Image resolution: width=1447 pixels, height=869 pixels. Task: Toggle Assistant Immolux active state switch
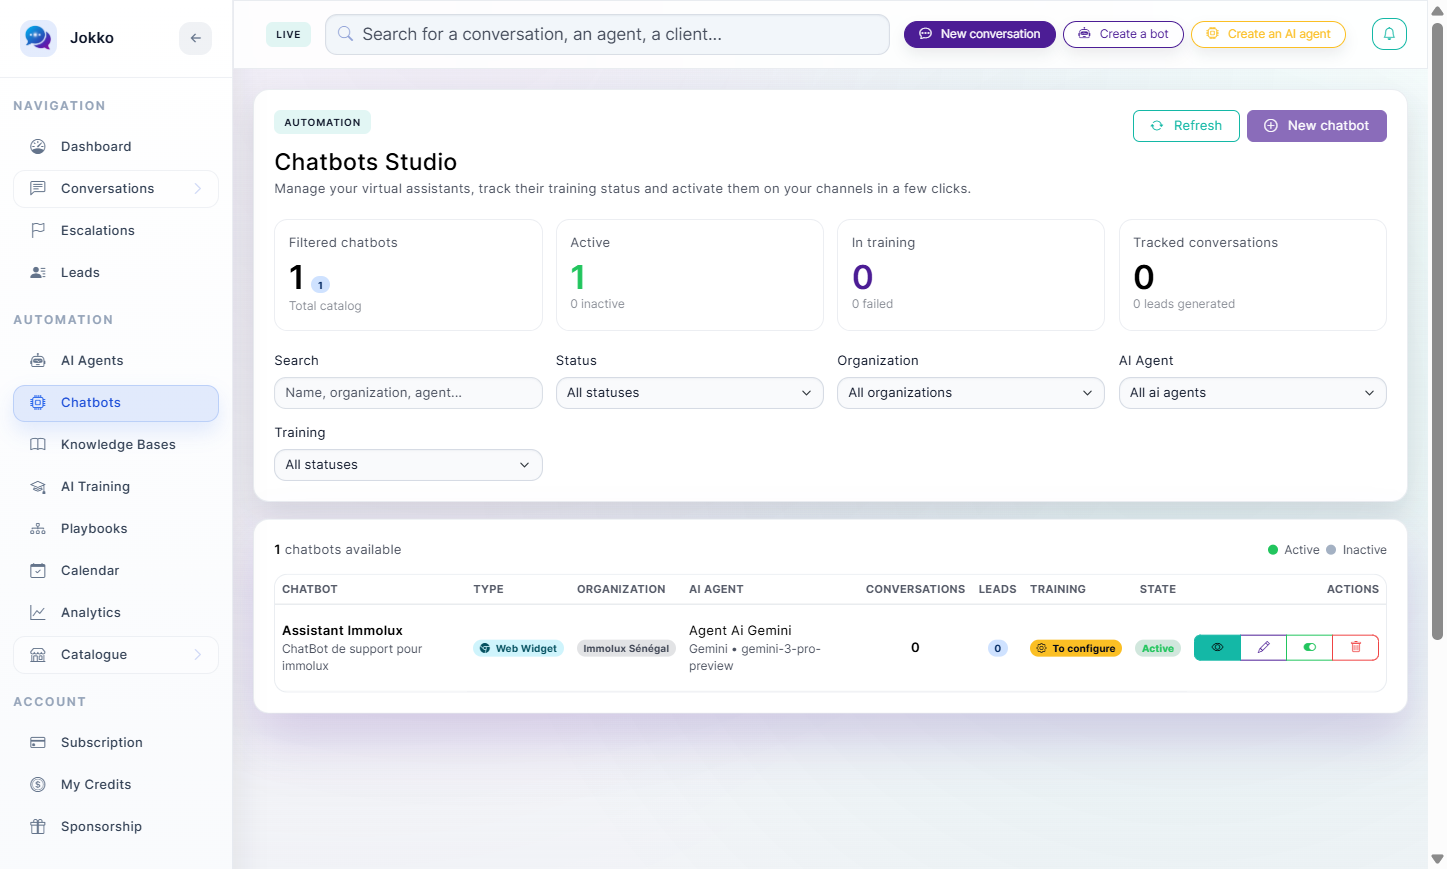tap(1310, 648)
